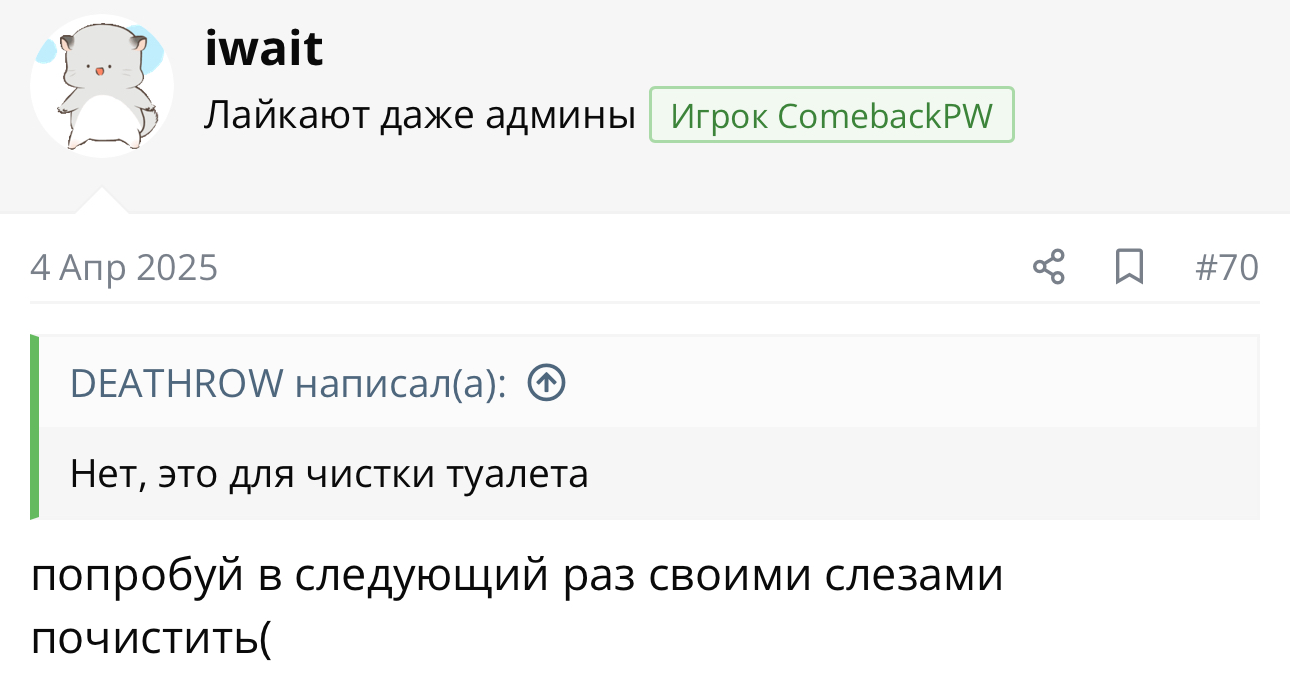Jump to original post via circled up arrow
Viewport: 1290px width, 686px height.
546,382
